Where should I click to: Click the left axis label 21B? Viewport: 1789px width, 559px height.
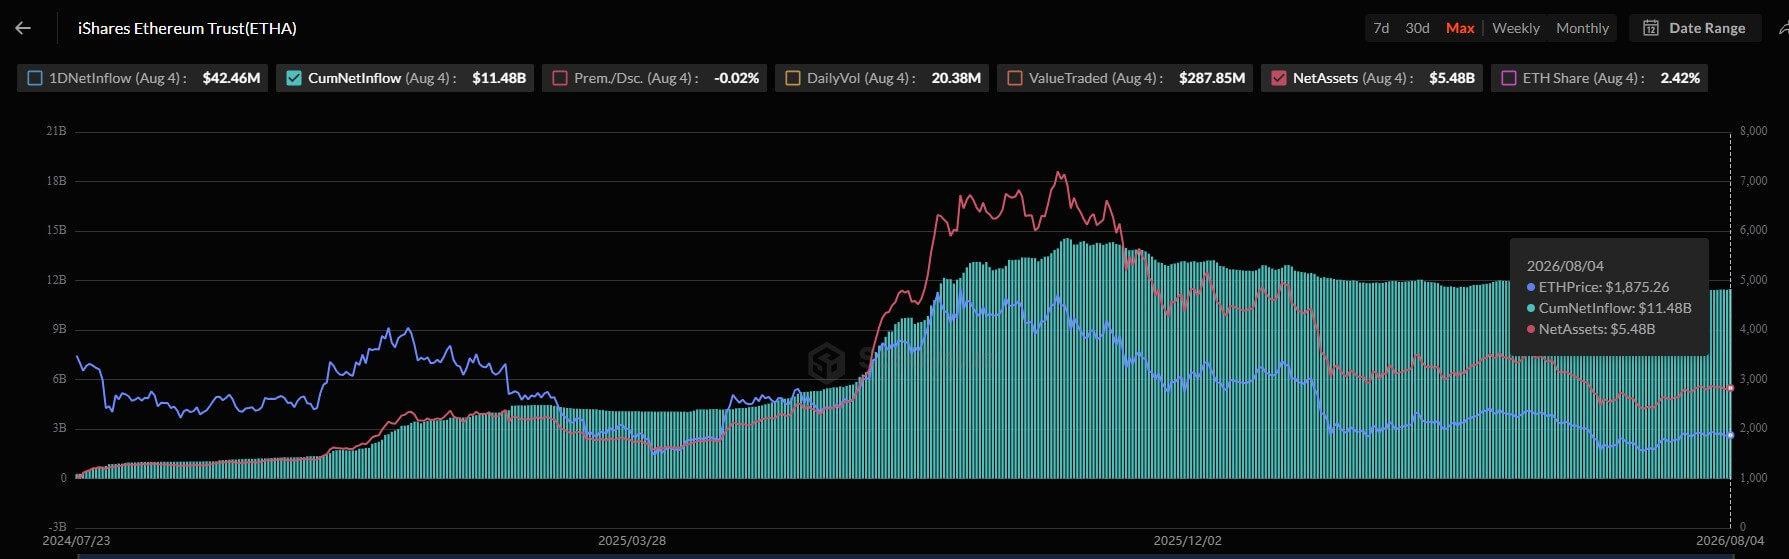(56, 132)
